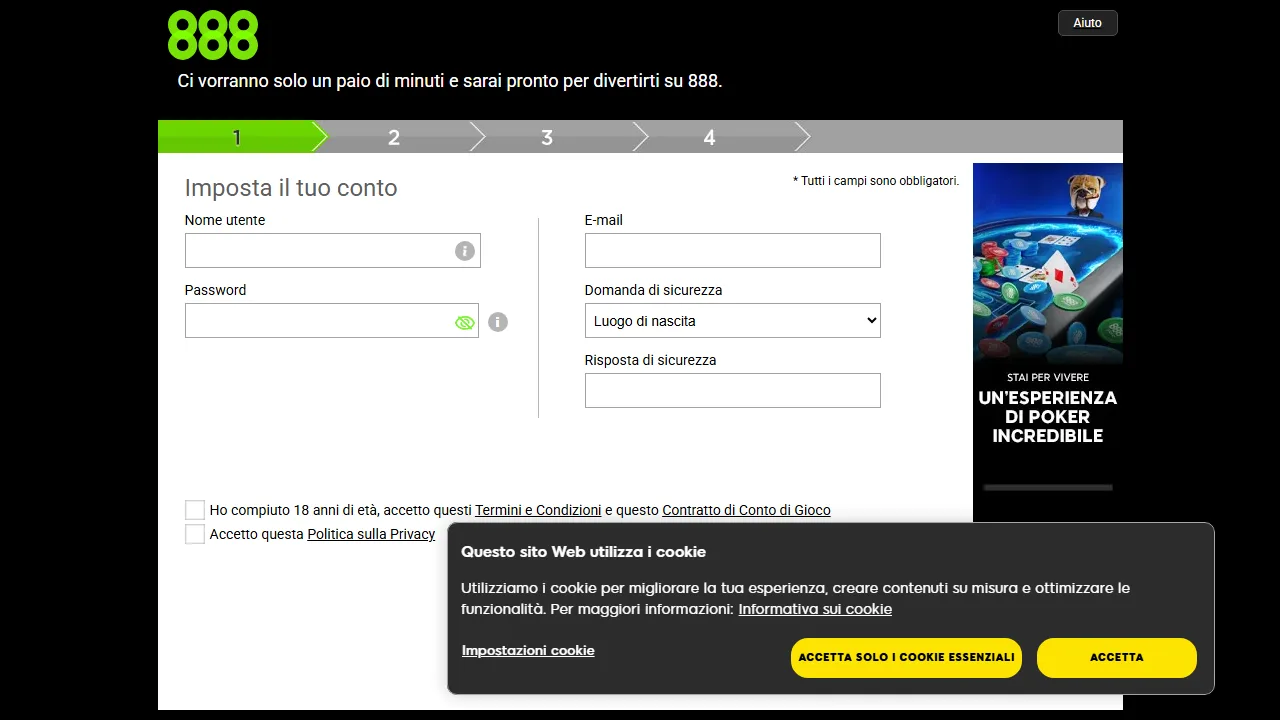Select step 2 in progress bar
Viewport: 1280px width, 720px height.
(394, 137)
